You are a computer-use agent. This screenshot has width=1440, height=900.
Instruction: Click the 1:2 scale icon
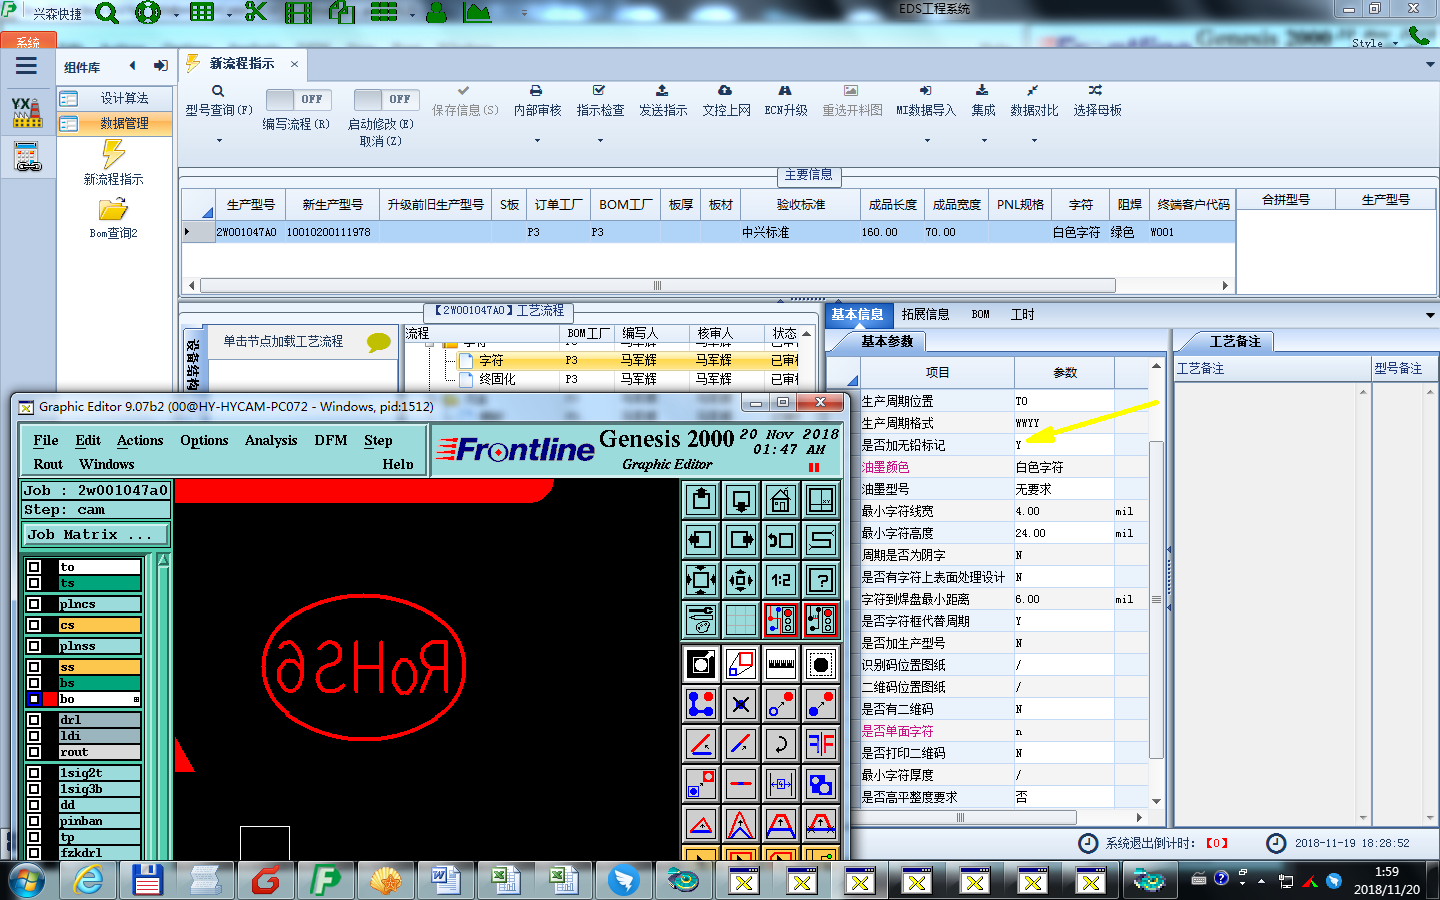click(781, 579)
